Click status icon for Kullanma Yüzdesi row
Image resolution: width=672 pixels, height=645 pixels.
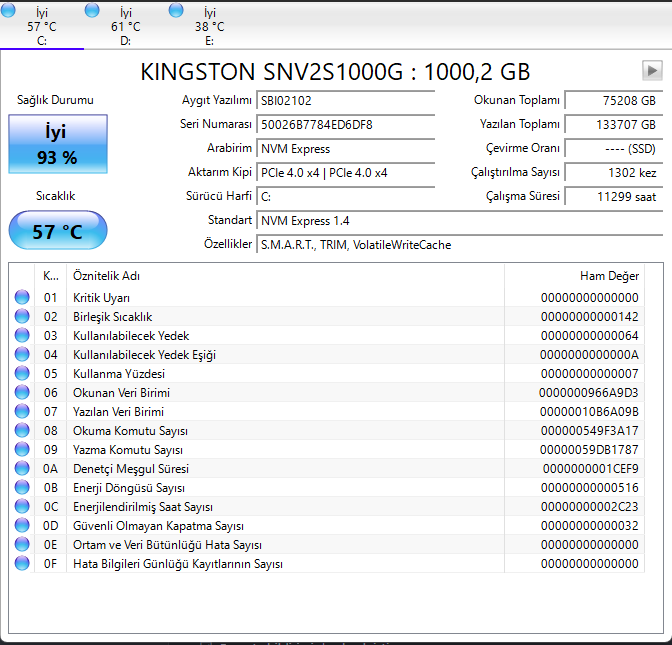(22, 374)
